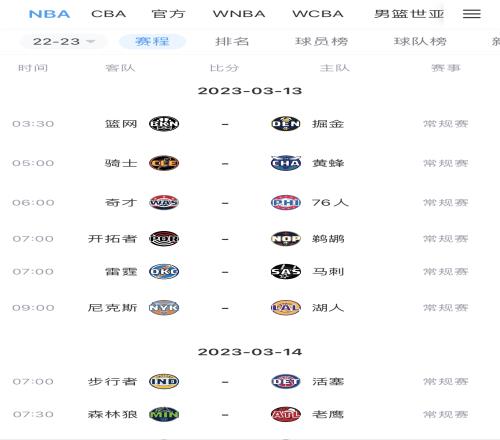Click the Lakers LAL team logo
The width and height of the screenshot is (500, 440).
(x=286, y=308)
